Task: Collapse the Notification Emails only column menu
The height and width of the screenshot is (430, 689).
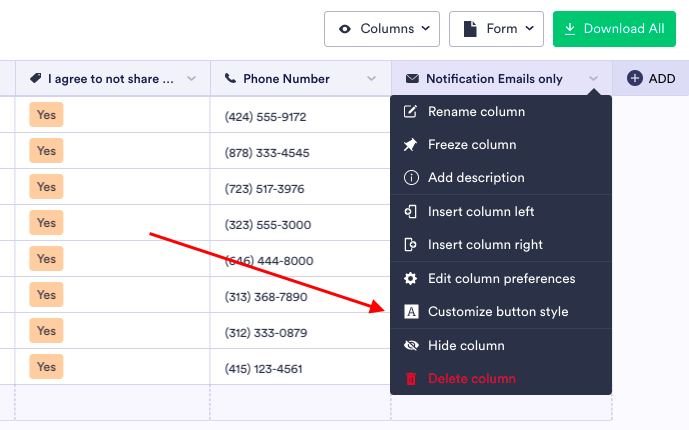Action: pos(594,79)
